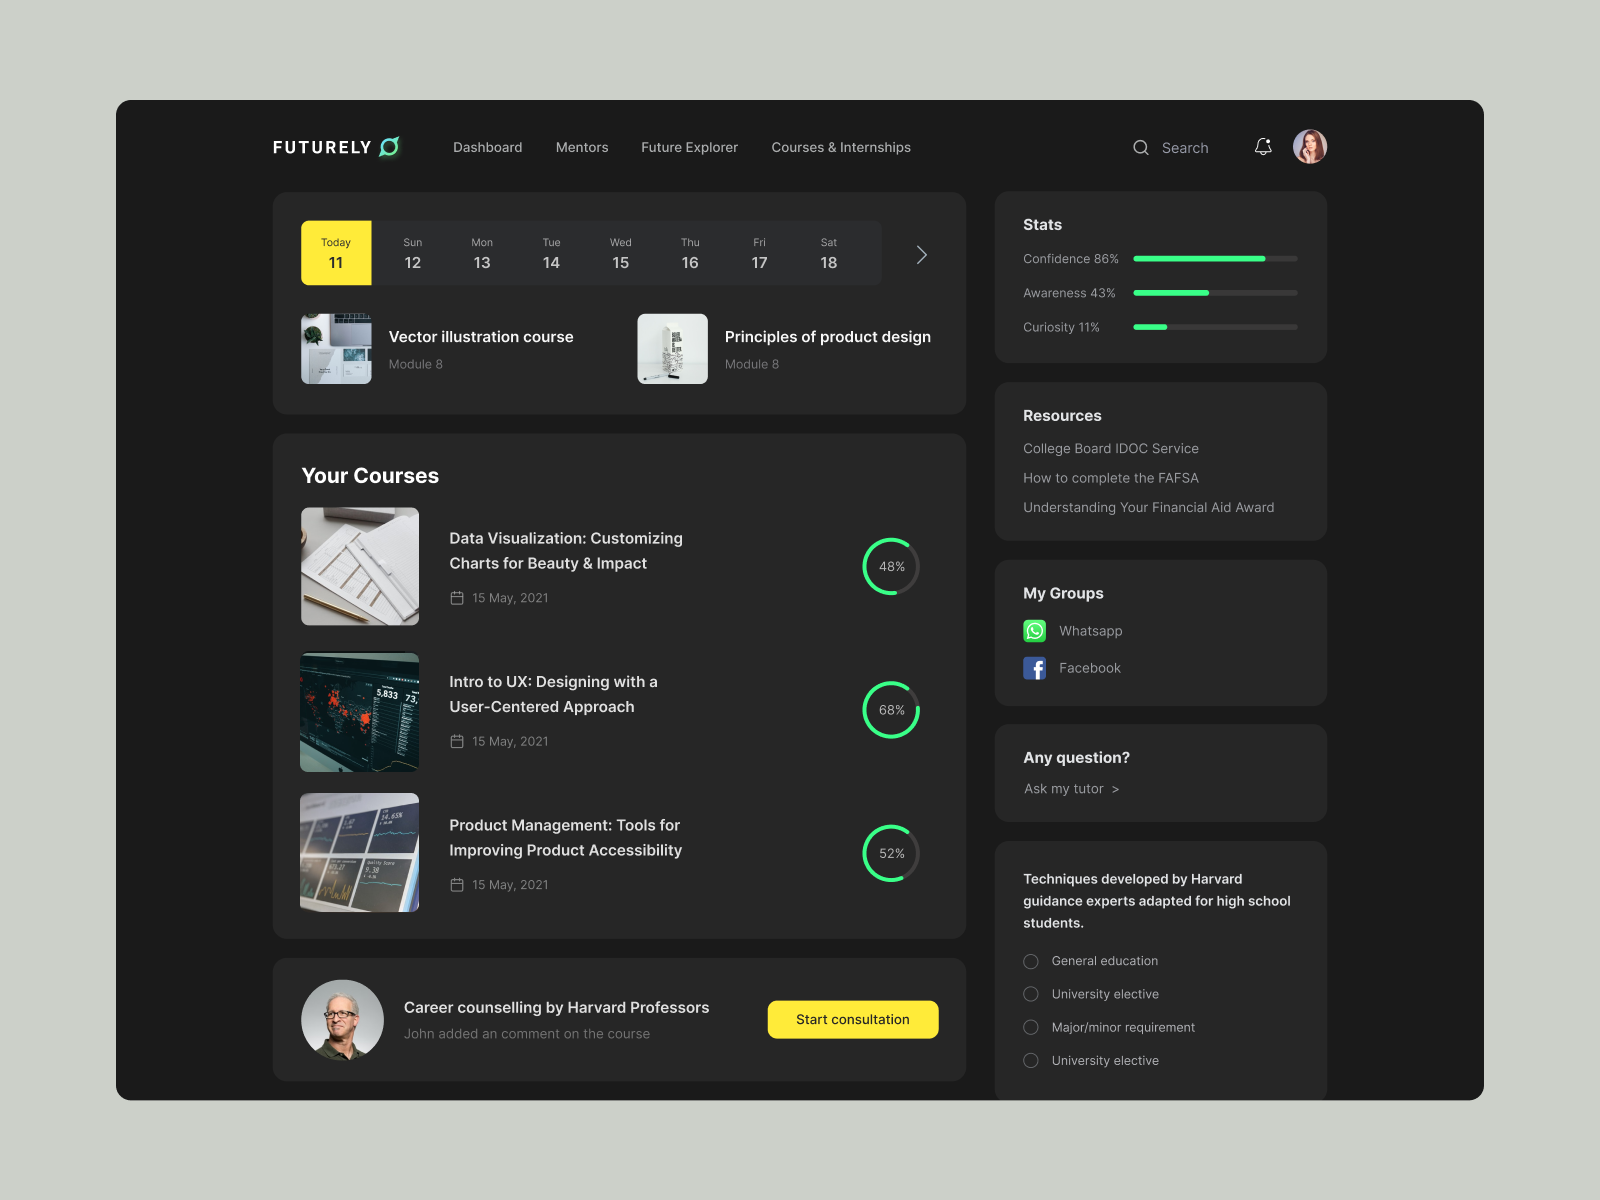Click the calendar icon beside Data Visualization date
This screenshot has width=1600, height=1200.
[x=458, y=597]
